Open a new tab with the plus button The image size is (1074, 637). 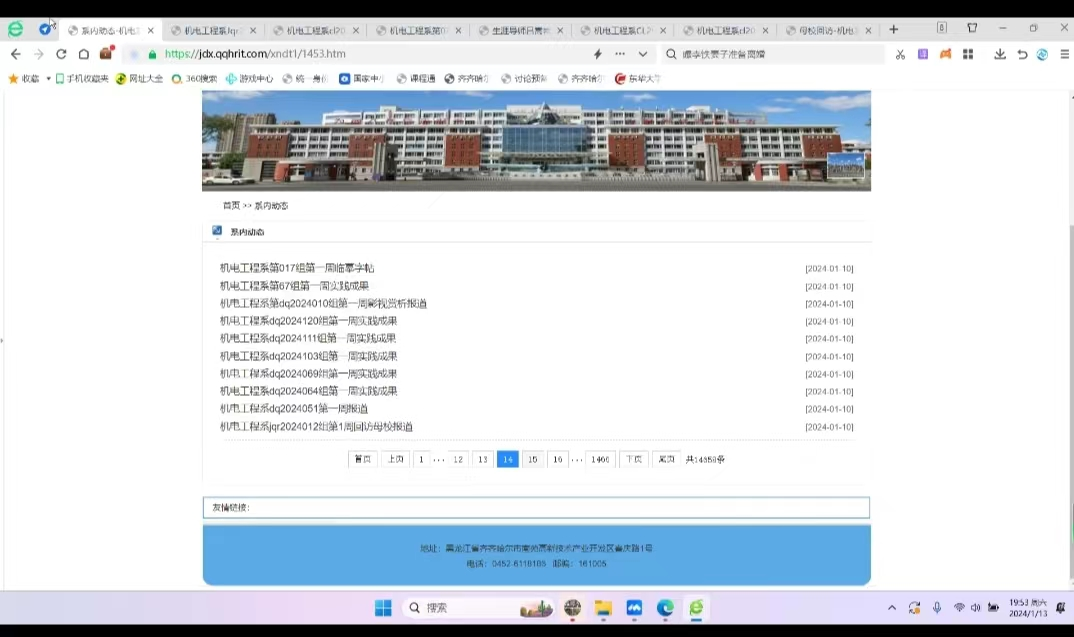[893, 30]
